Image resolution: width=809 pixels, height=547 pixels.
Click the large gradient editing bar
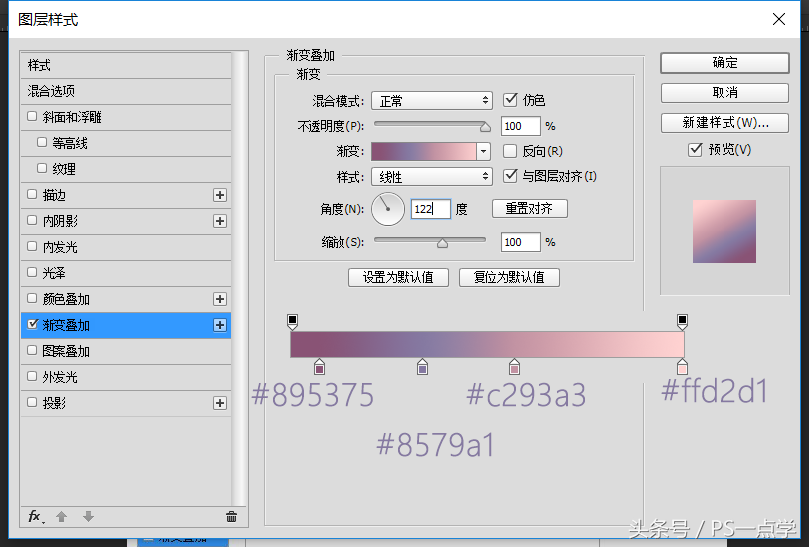487,344
